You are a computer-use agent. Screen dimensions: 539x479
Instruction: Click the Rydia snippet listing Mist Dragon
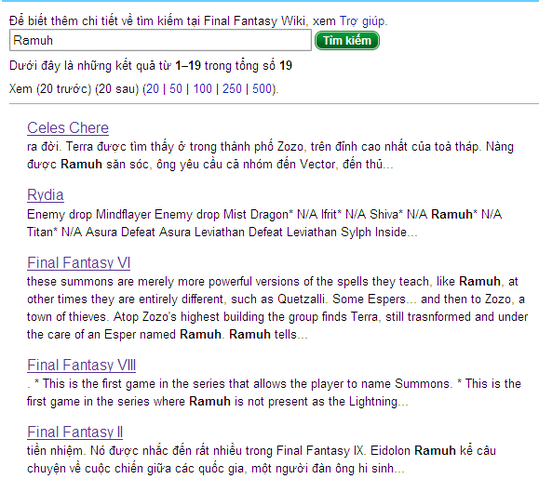tap(265, 223)
